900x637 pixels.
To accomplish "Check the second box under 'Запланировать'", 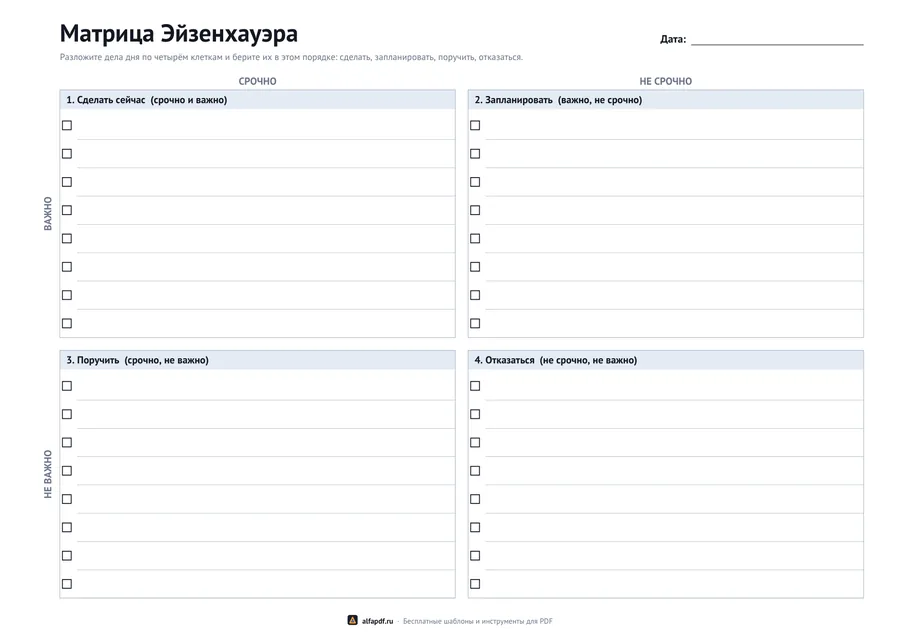I will click(475, 154).
